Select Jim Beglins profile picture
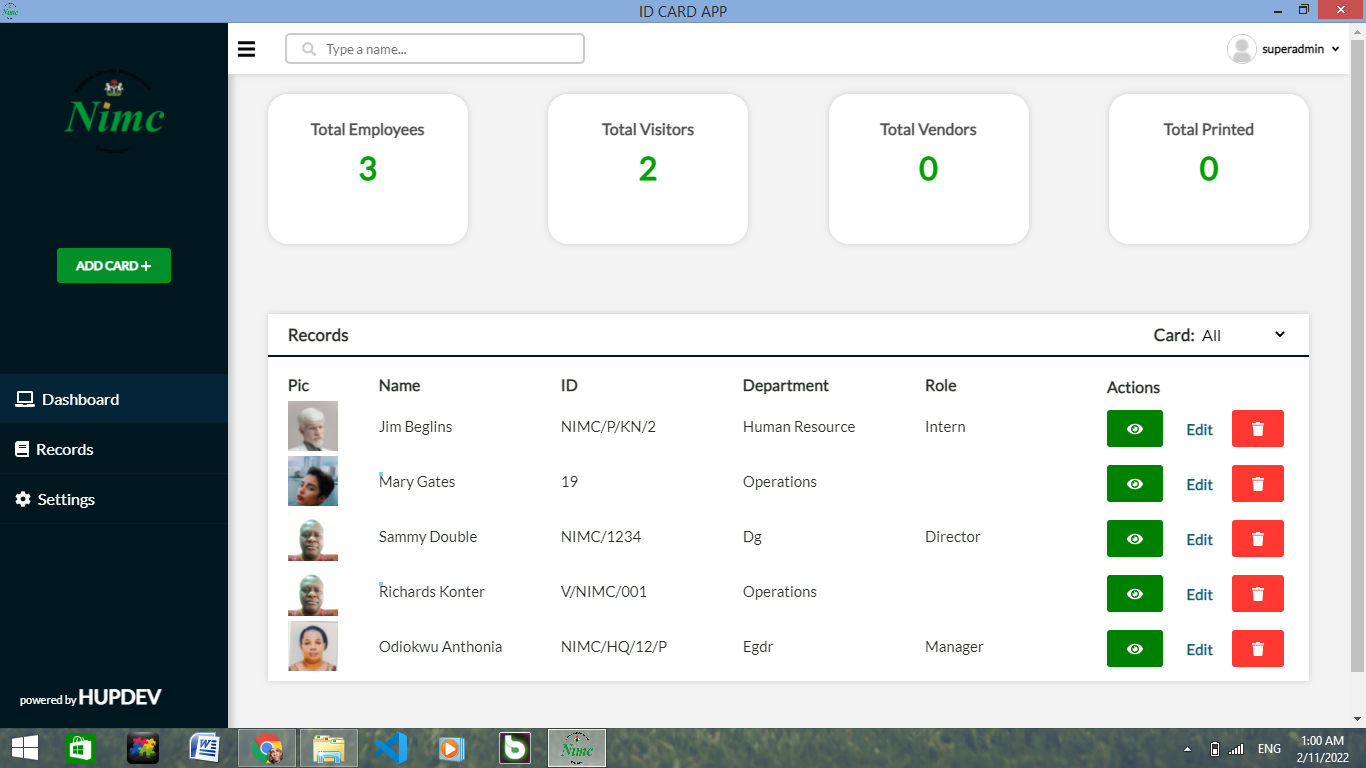Screen dimensions: 1366x768 tap(313, 426)
